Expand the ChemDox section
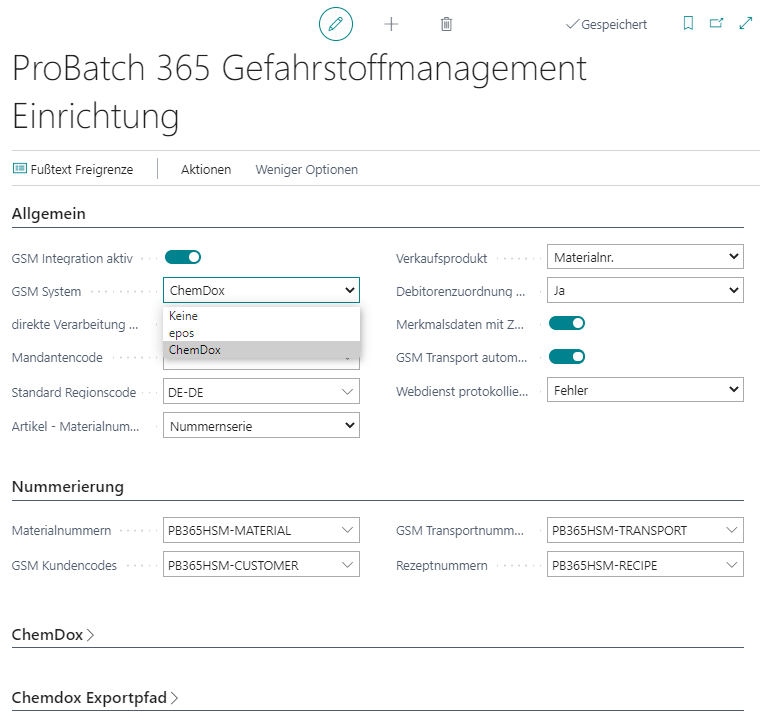This screenshot has height=720, width=766. tap(53, 635)
